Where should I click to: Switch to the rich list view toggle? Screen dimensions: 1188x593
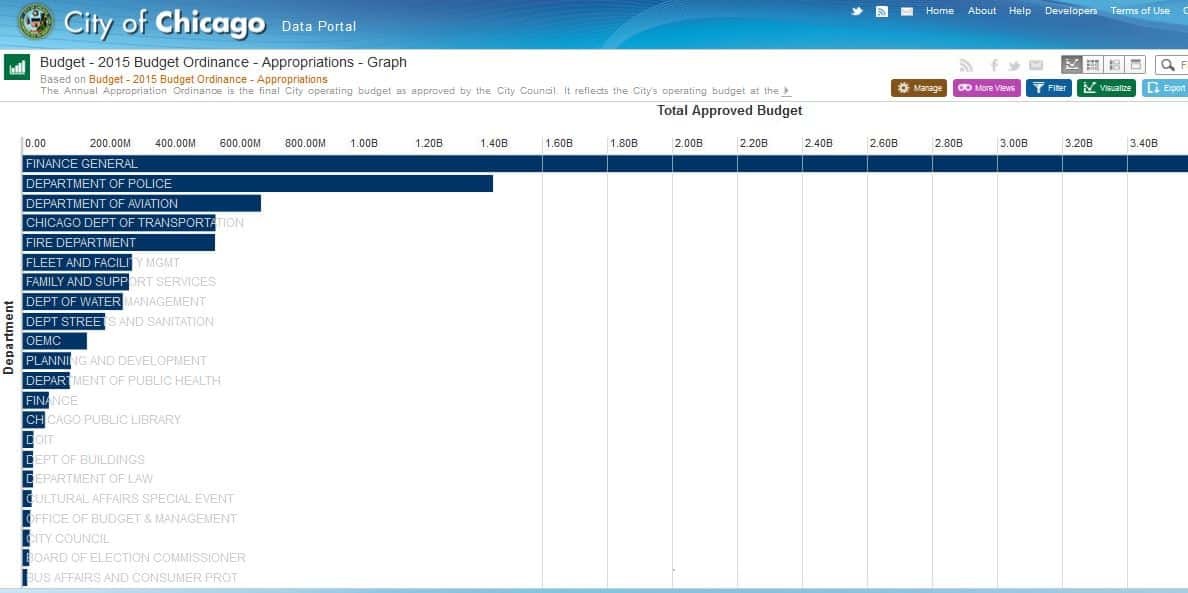pyautogui.click(x=1114, y=65)
